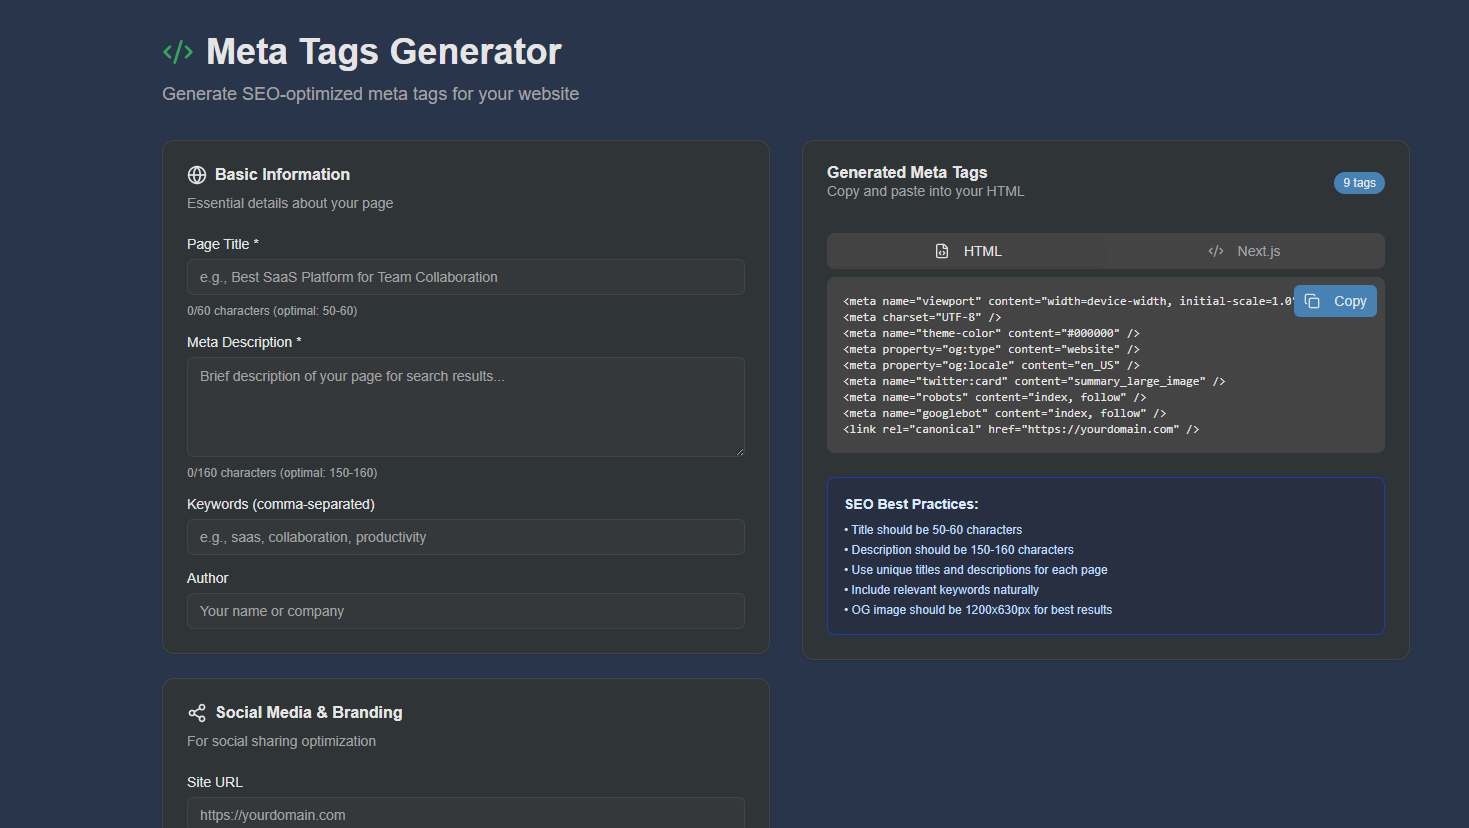Click the canonical link code line

click(1021, 429)
